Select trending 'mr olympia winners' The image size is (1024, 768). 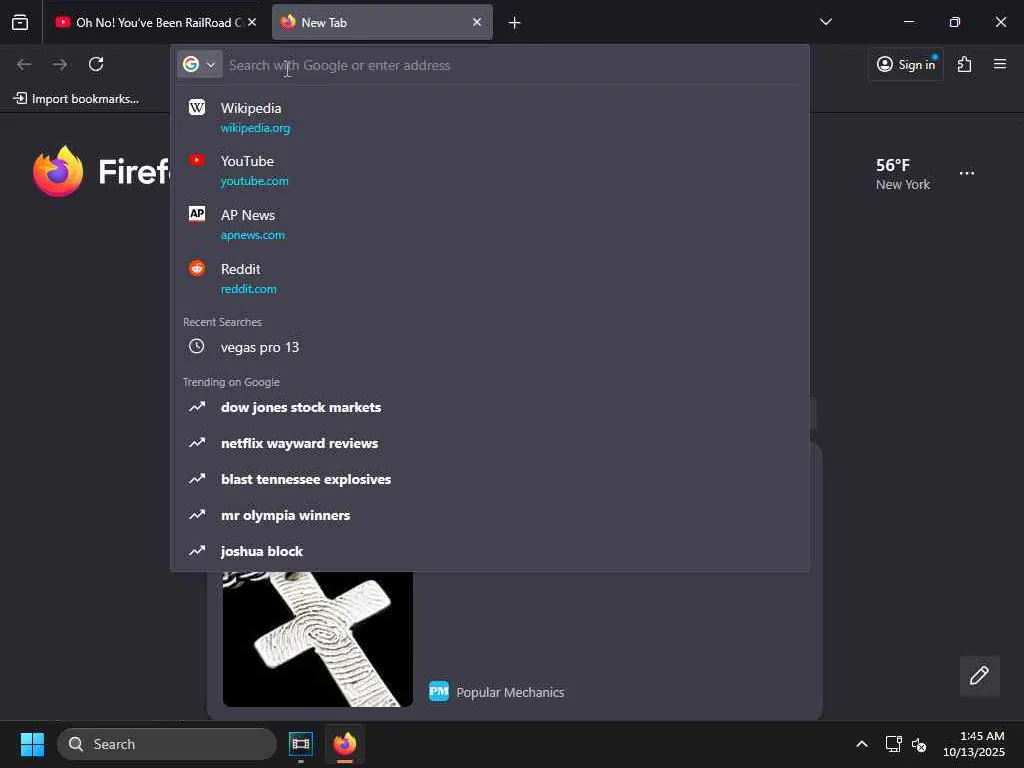click(490, 515)
